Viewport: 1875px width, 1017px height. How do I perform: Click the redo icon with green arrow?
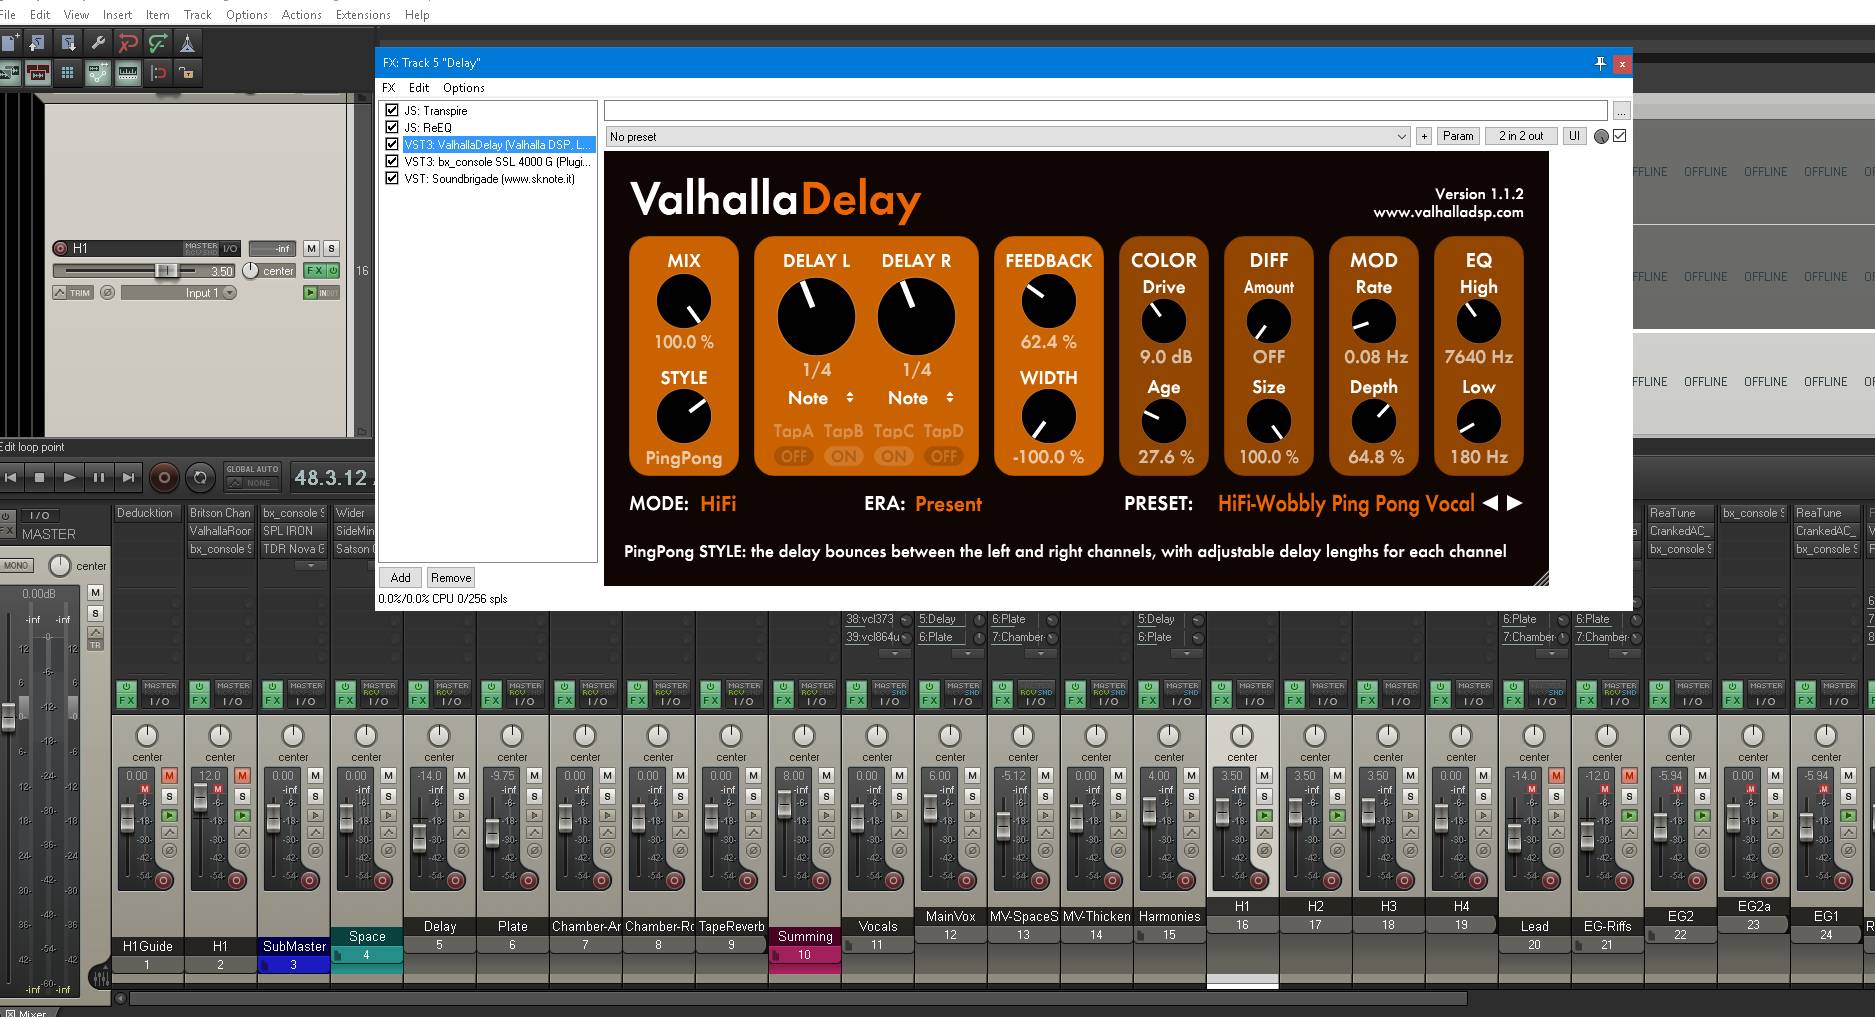tap(157, 42)
